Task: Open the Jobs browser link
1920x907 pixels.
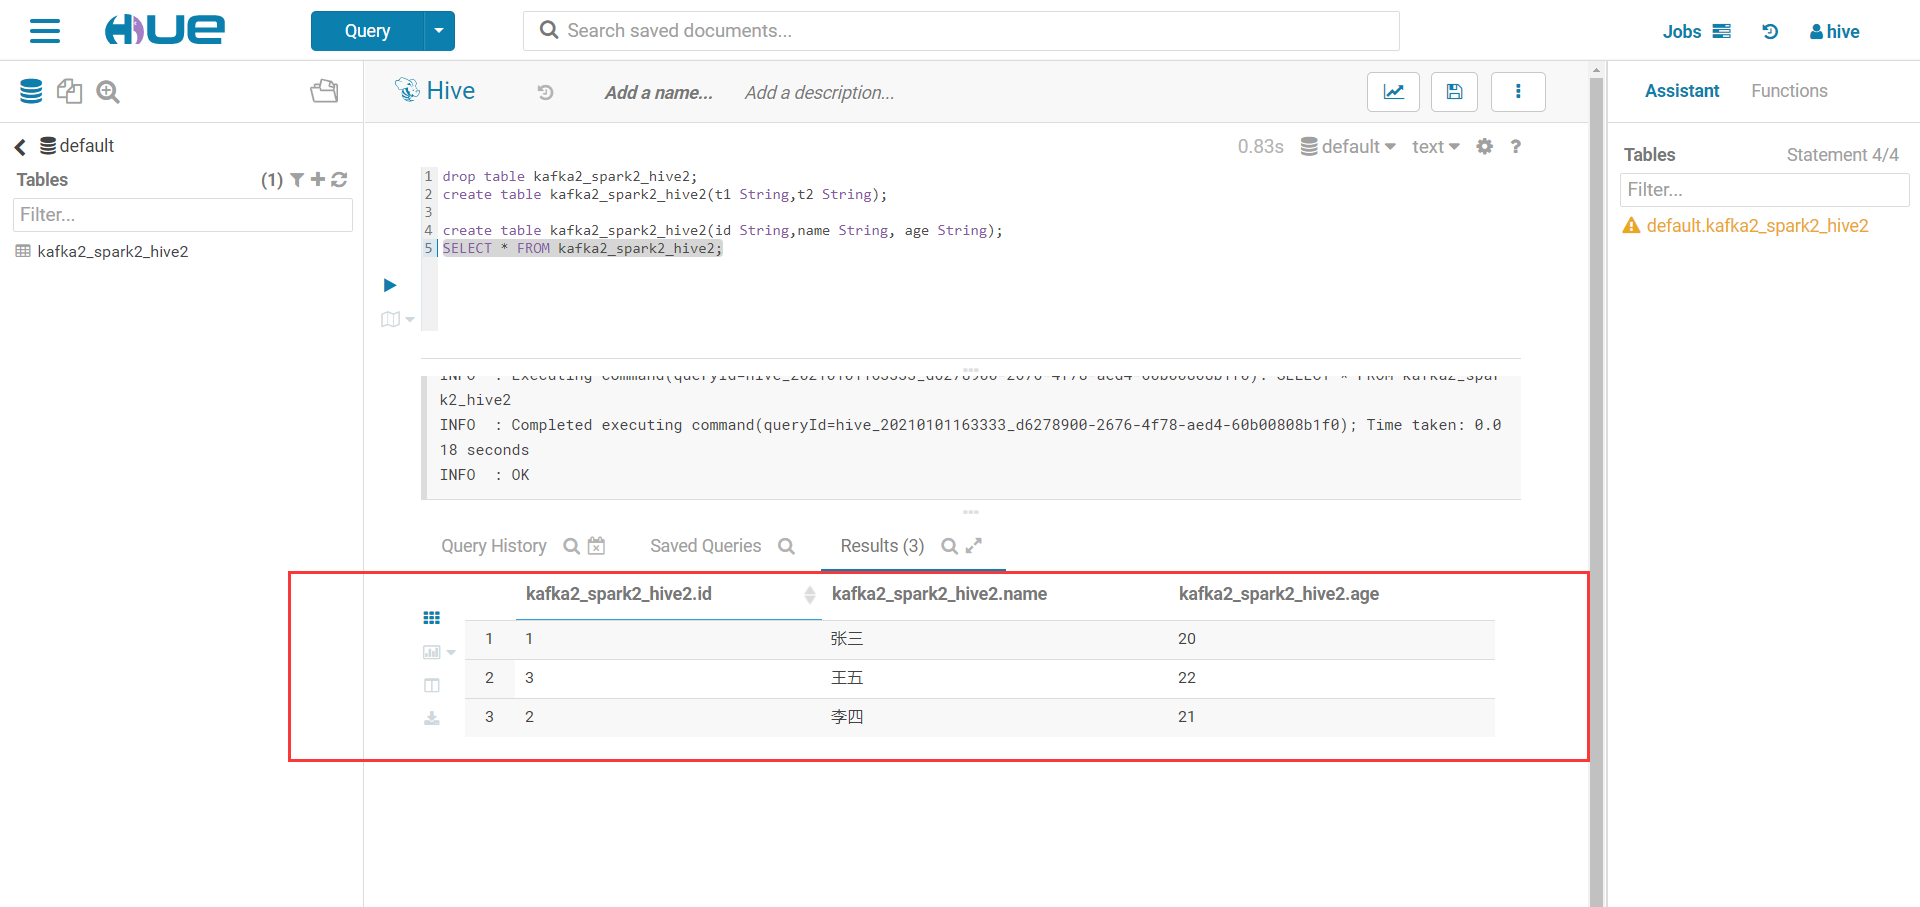Action: click(x=1696, y=32)
